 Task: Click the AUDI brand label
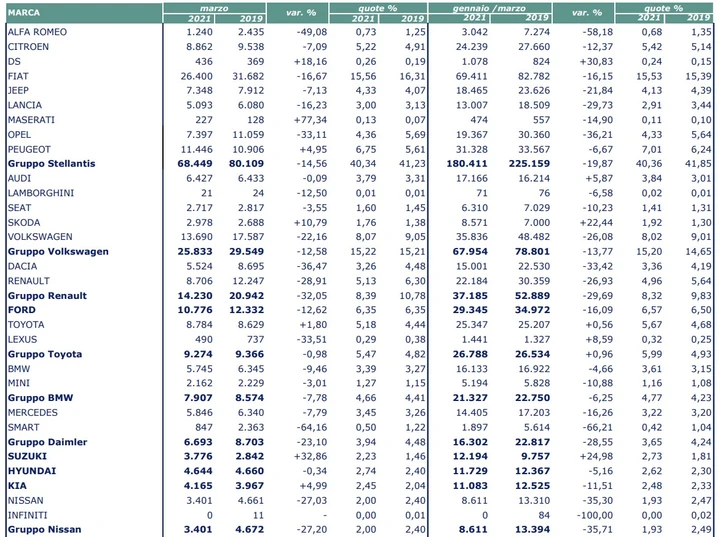pyautogui.click(x=19, y=178)
